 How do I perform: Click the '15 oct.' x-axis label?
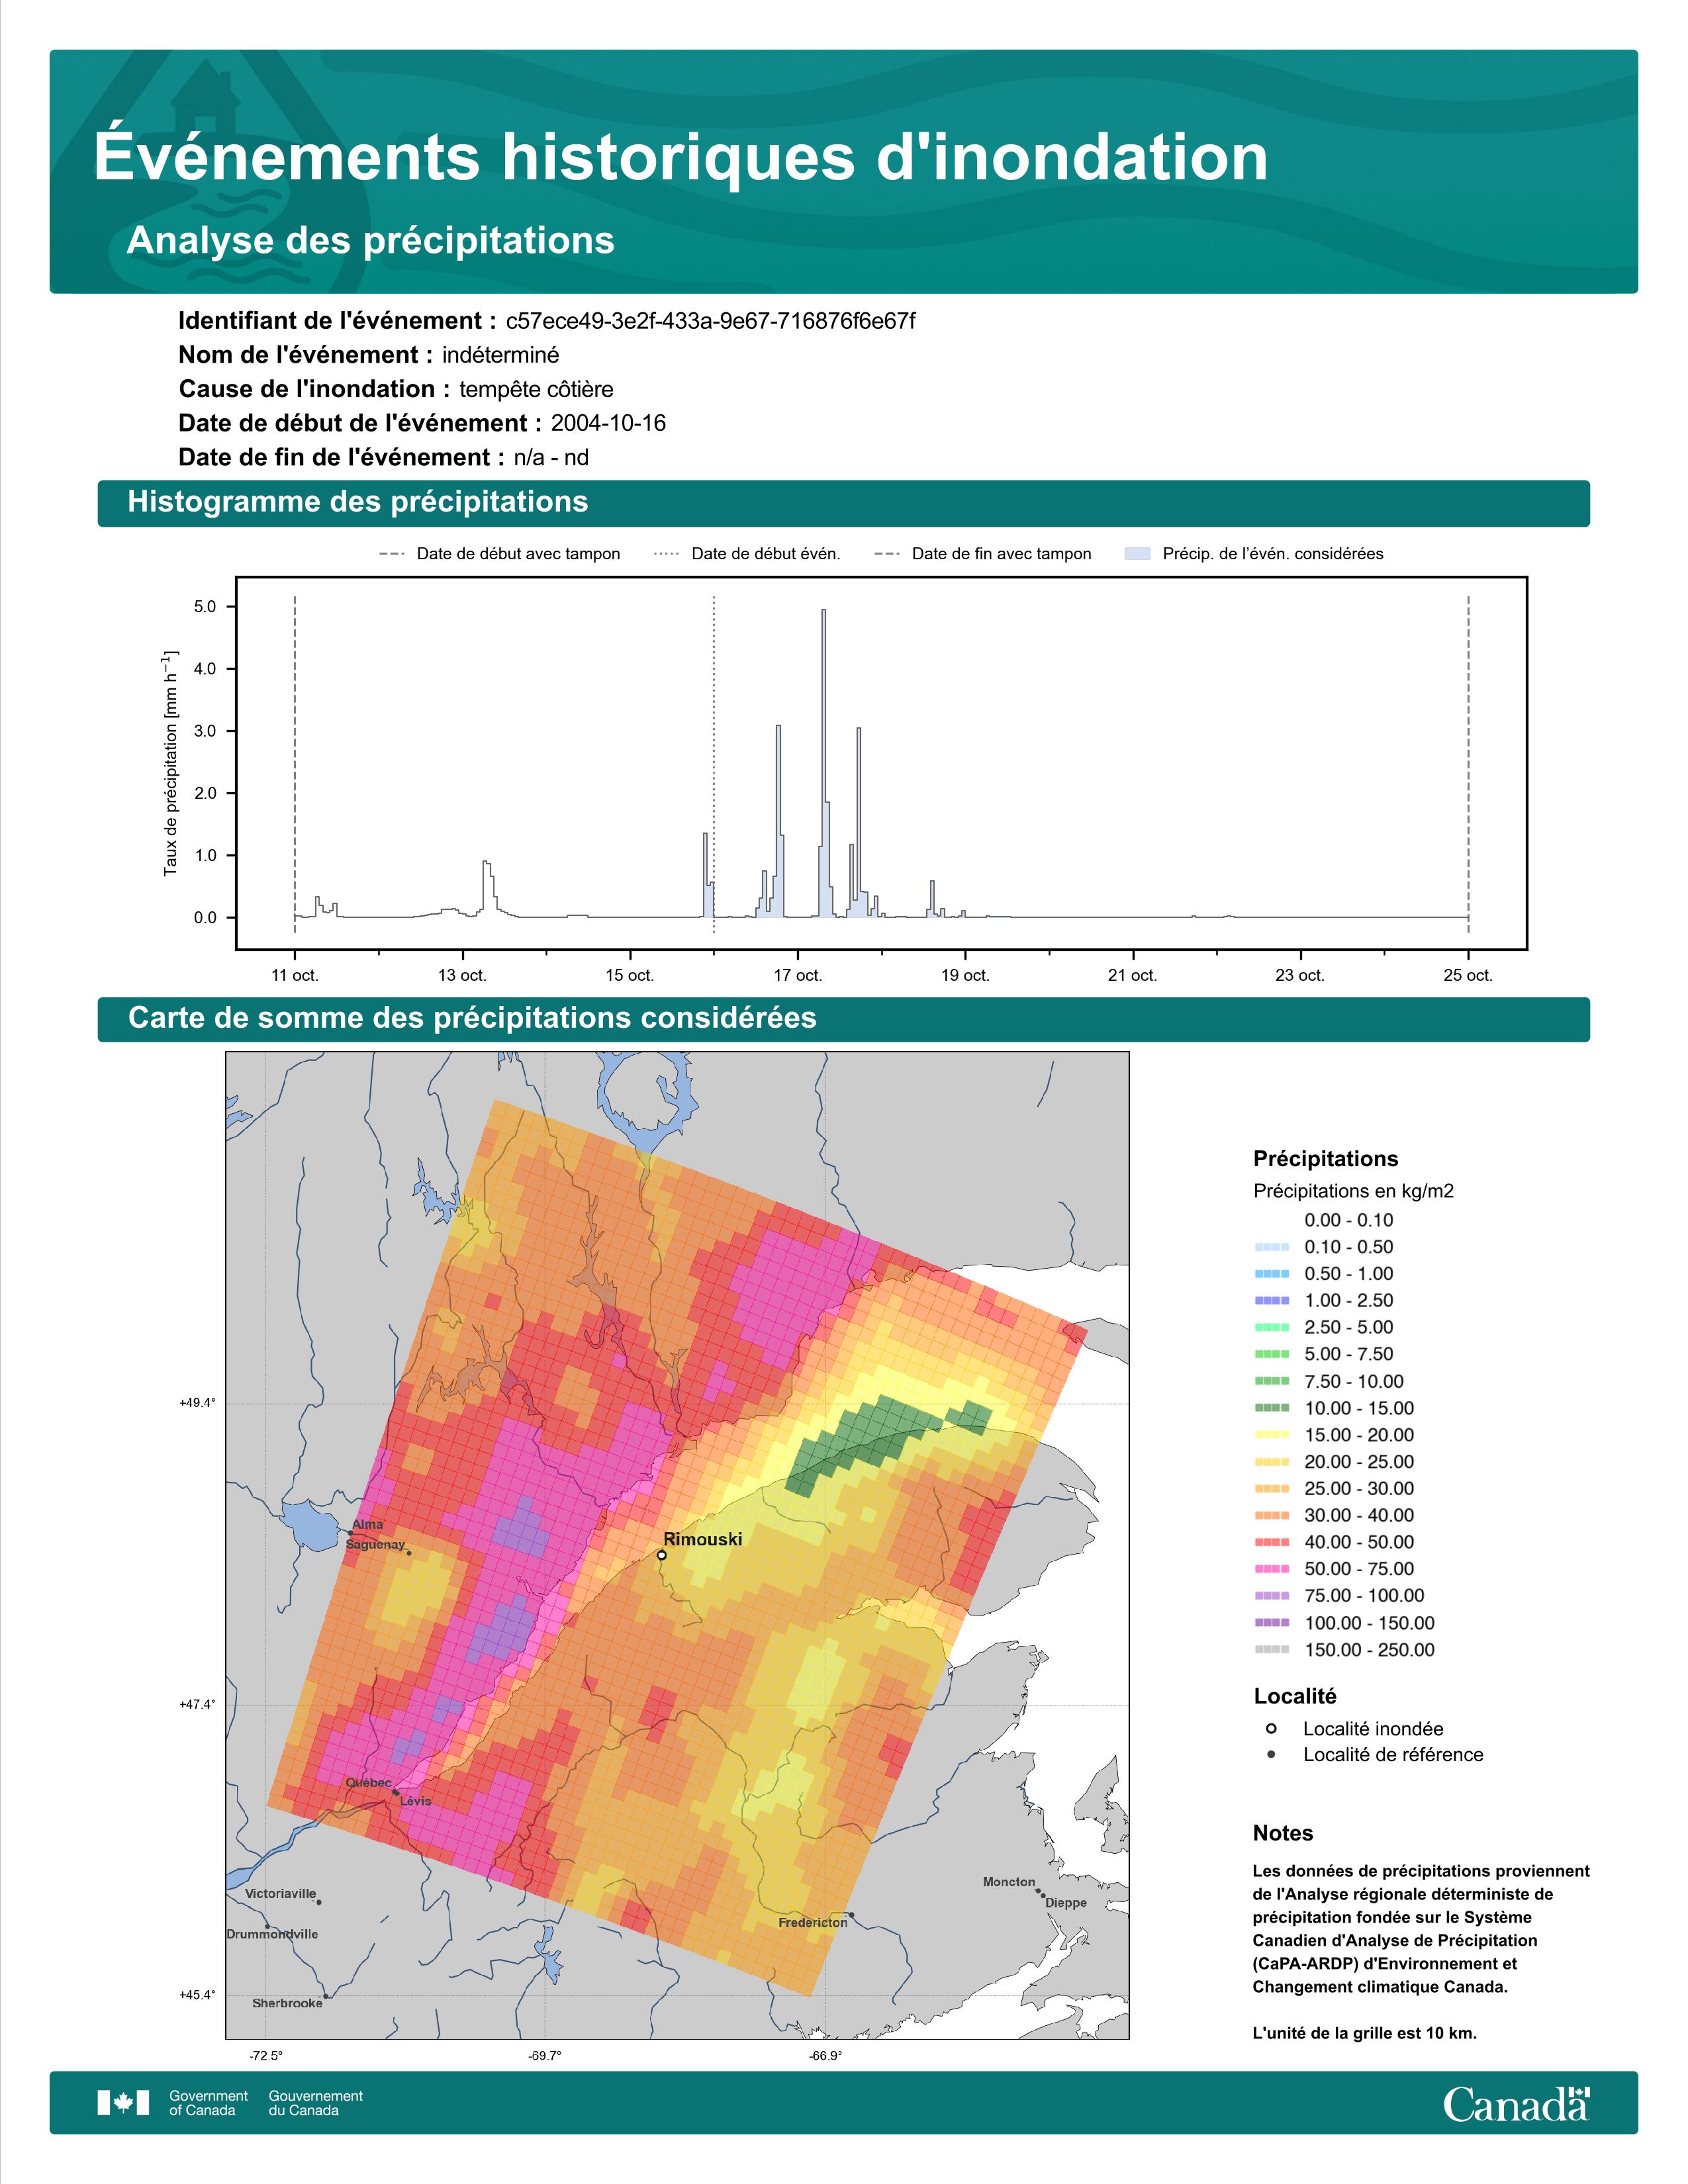pyautogui.click(x=629, y=975)
